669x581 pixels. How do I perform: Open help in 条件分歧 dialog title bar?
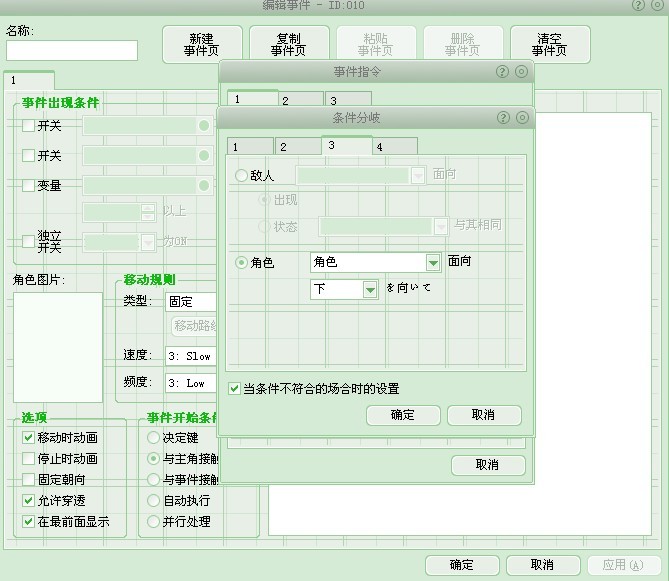[503, 117]
